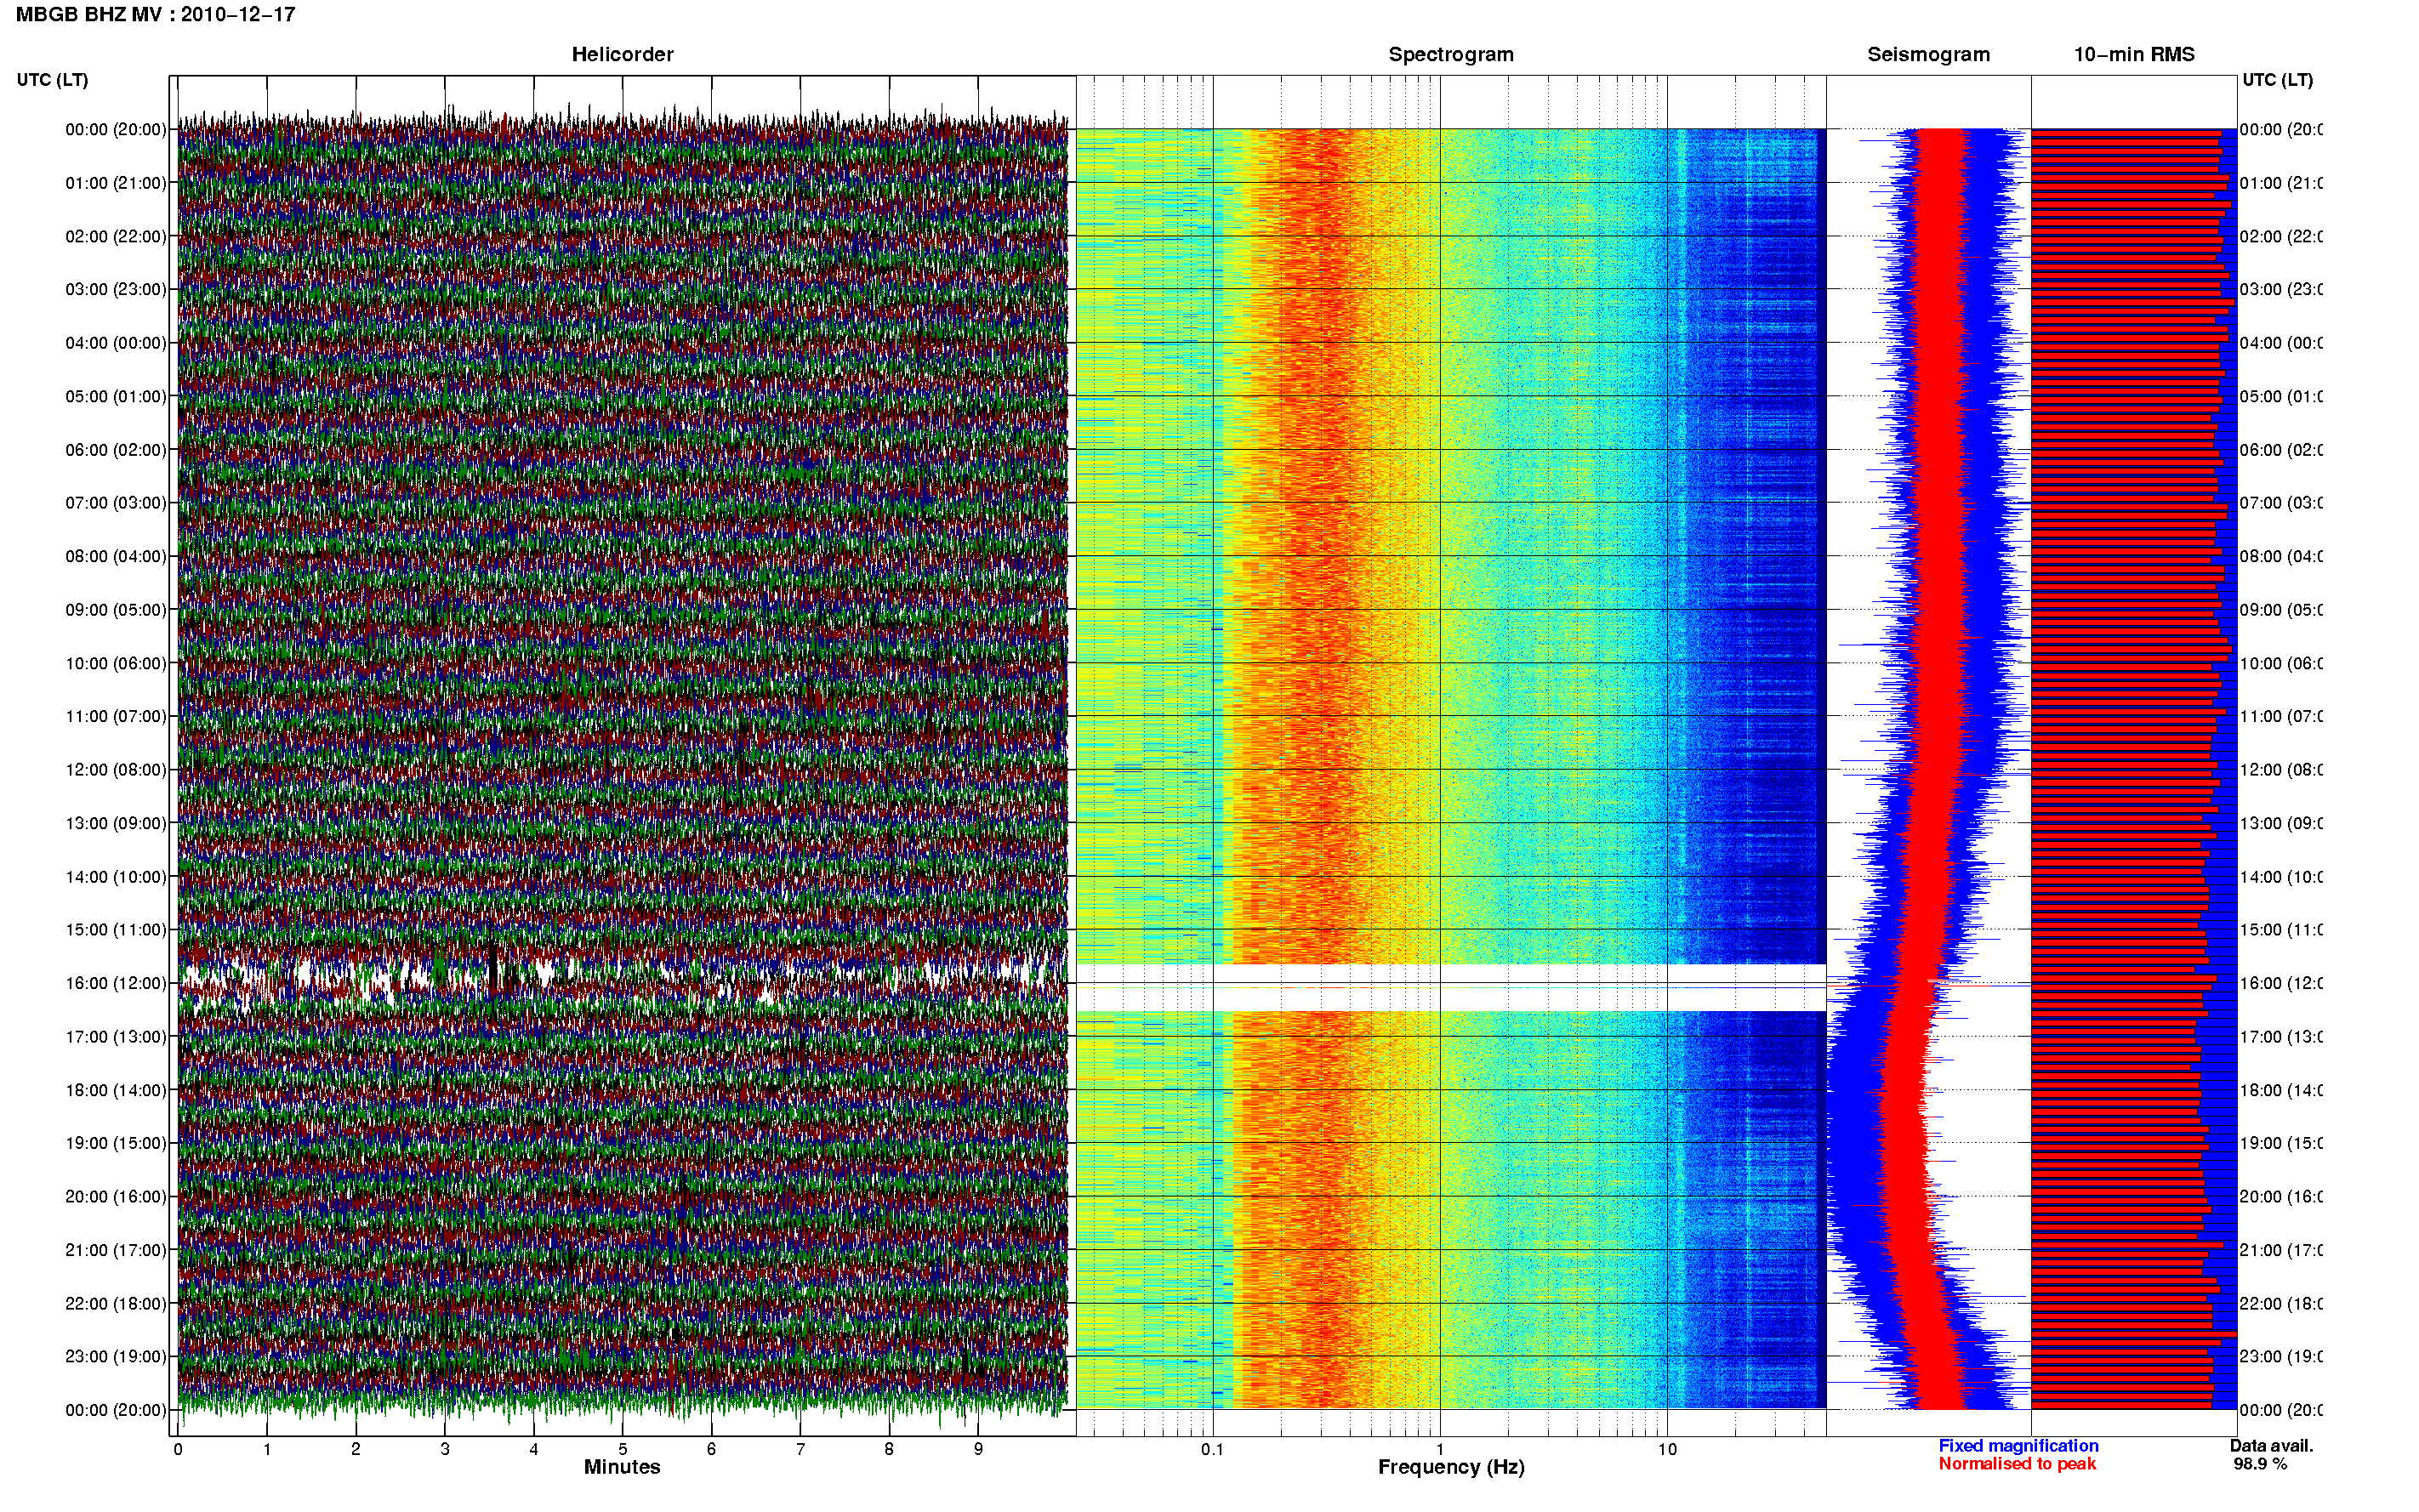Click the left 03:00 (23:00) time label
The image size is (2419, 1512).
pyautogui.click(x=116, y=289)
